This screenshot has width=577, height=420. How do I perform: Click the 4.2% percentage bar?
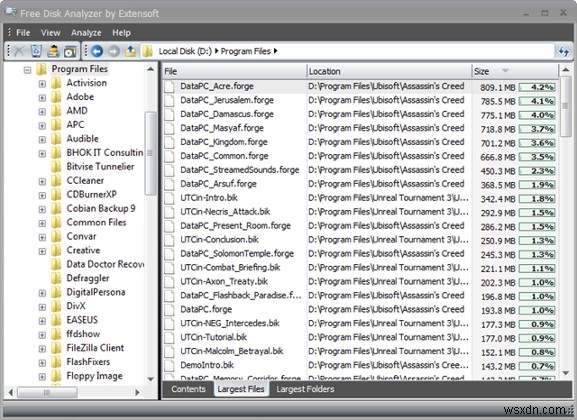point(537,87)
